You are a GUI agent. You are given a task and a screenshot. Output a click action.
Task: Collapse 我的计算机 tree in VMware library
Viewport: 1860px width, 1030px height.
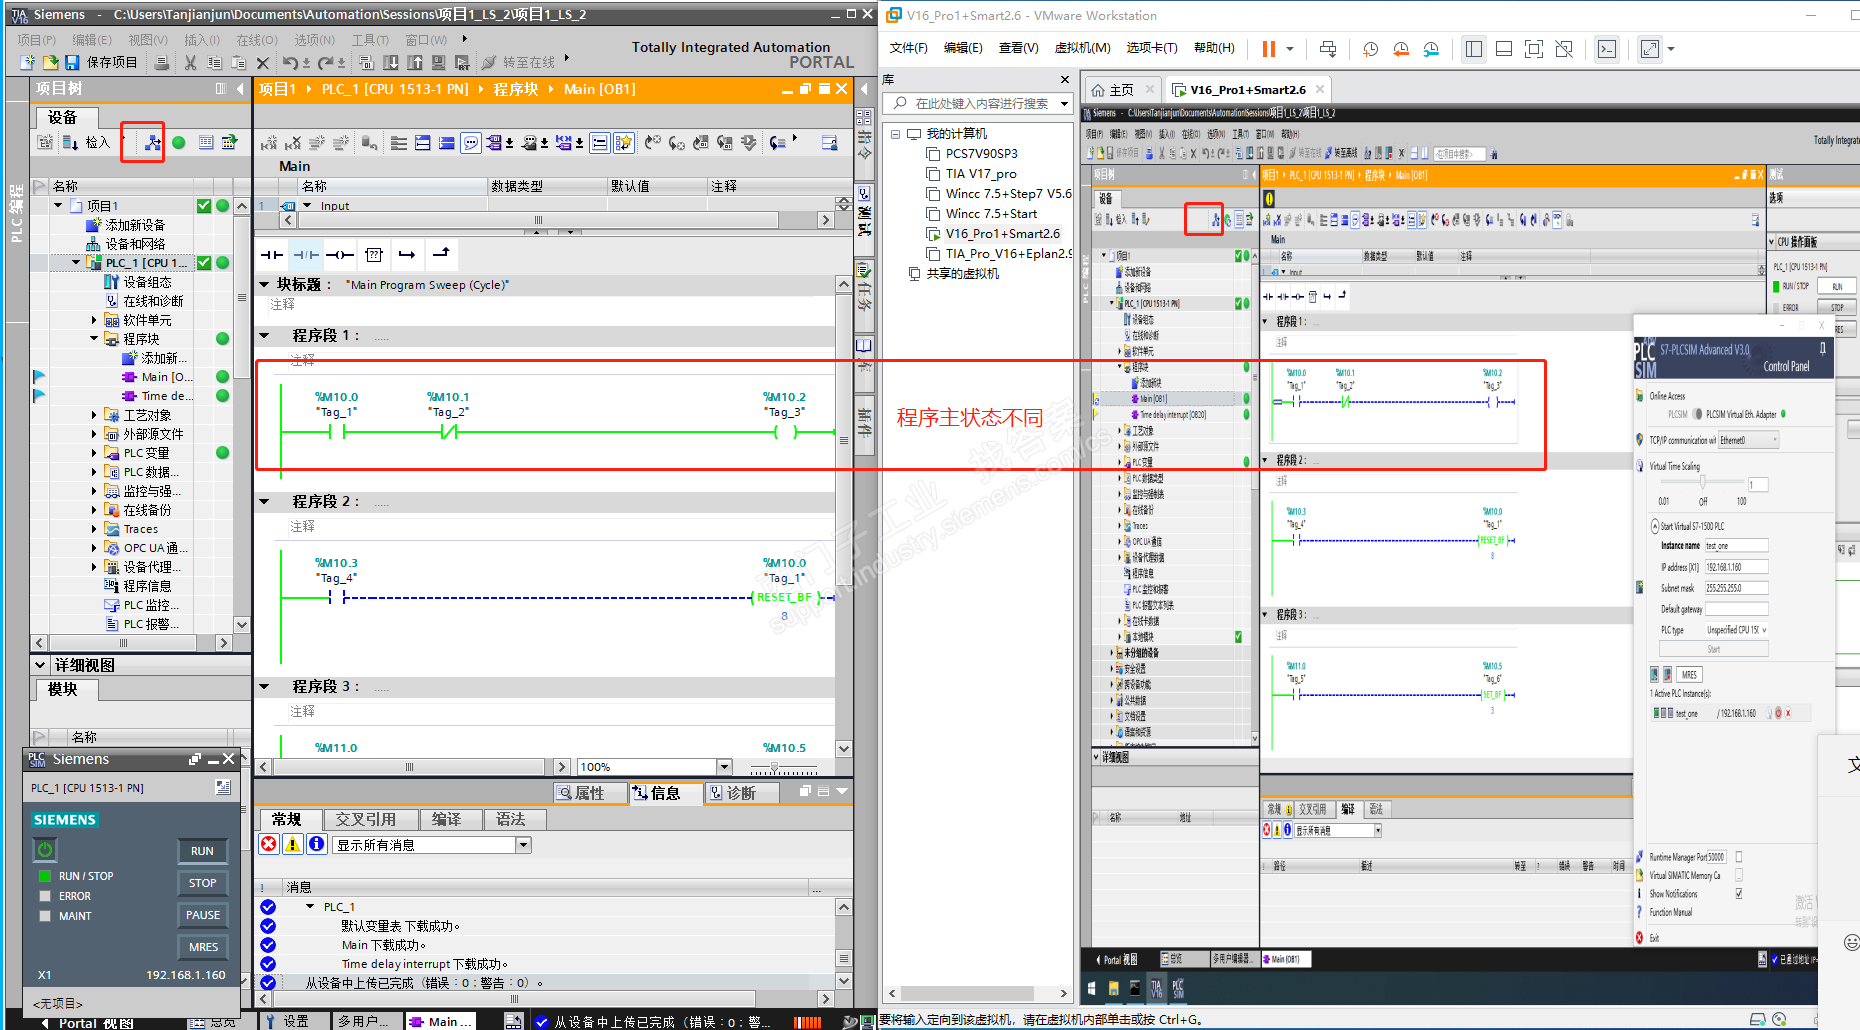(896, 134)
